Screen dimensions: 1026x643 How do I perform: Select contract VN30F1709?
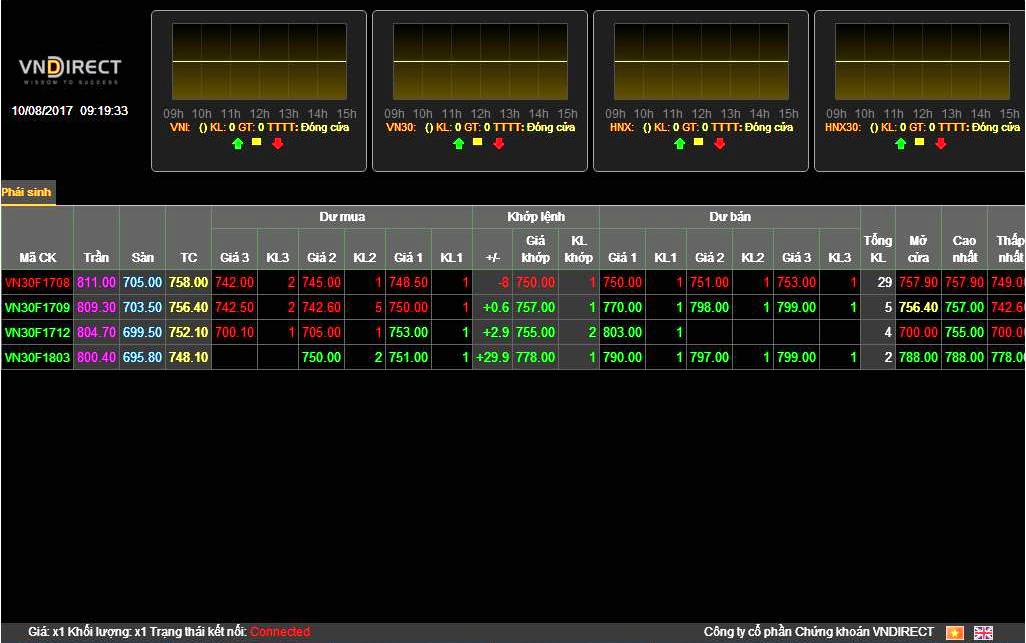tap(37, 307)
